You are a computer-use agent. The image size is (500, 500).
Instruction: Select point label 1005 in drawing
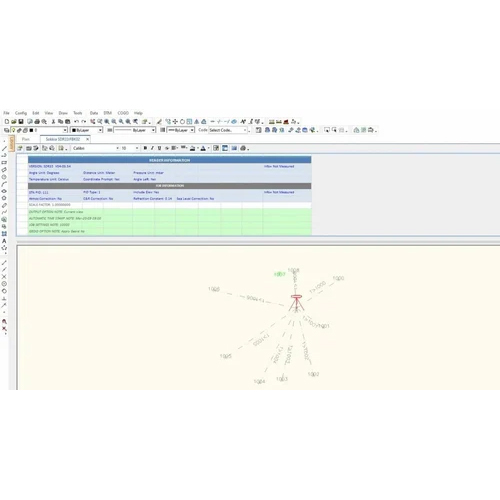(226, 356)
